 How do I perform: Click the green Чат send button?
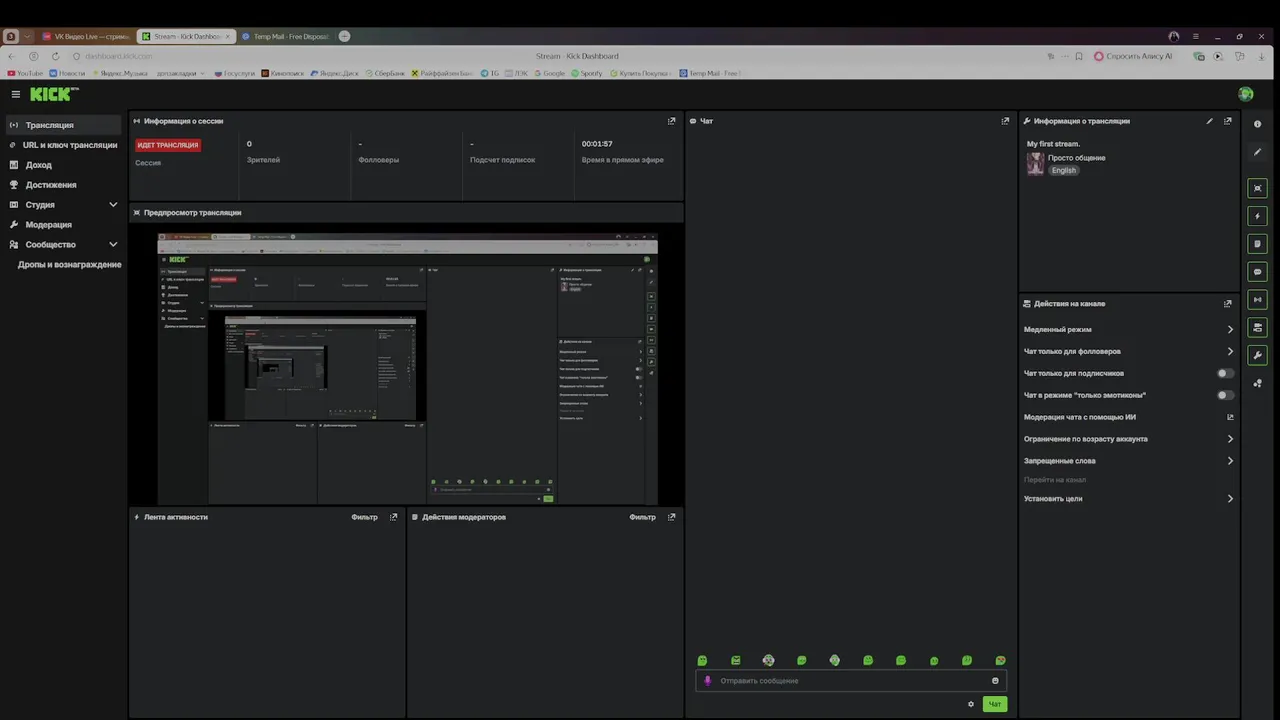(994, 704)
